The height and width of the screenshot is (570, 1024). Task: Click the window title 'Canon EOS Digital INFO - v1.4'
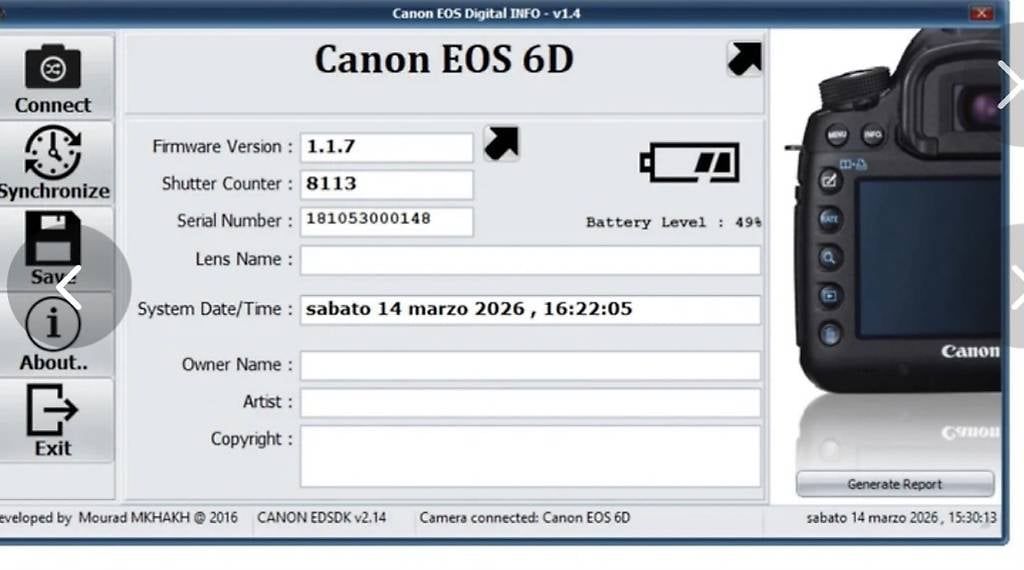coord(487,13)
